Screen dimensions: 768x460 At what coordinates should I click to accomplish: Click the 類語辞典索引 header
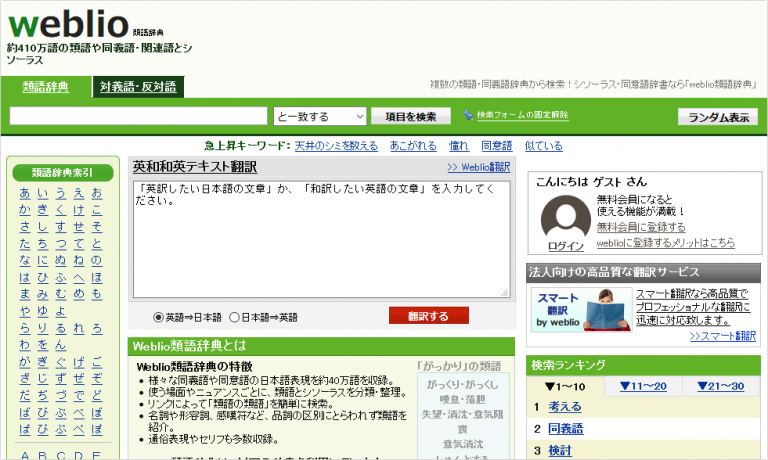(62, 172)
